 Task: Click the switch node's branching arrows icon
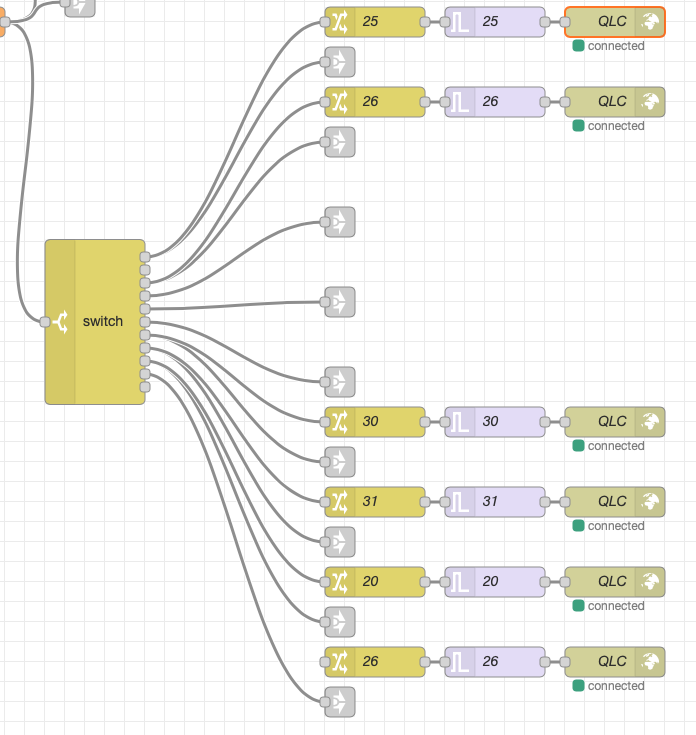click(61, 322)
